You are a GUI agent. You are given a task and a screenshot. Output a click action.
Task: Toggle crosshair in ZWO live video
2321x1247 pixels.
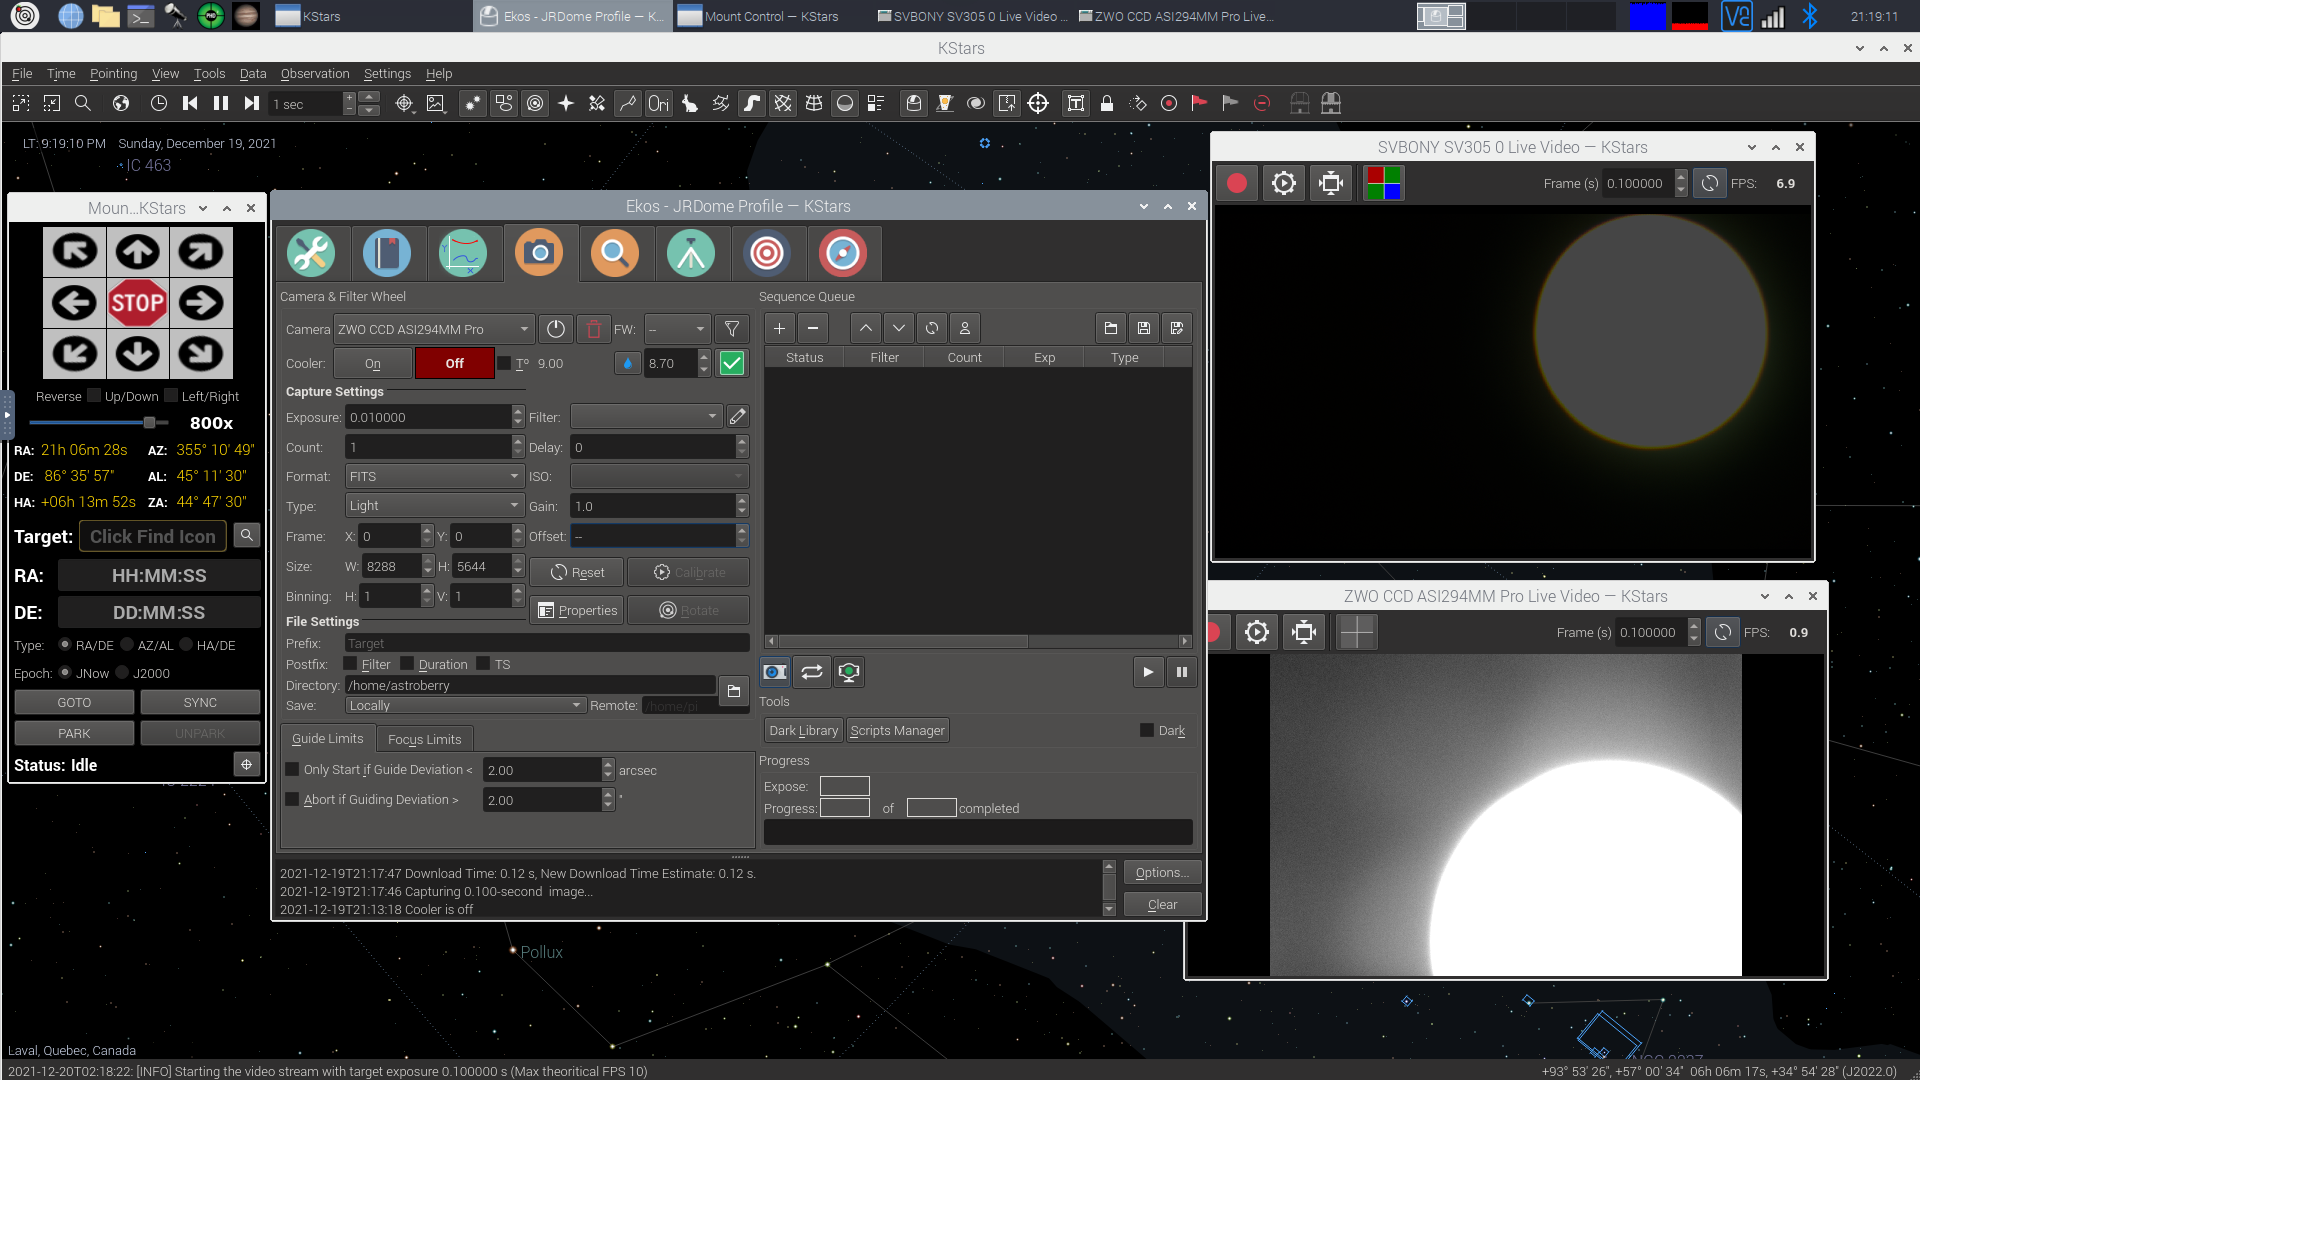(x=1357, y=632)
